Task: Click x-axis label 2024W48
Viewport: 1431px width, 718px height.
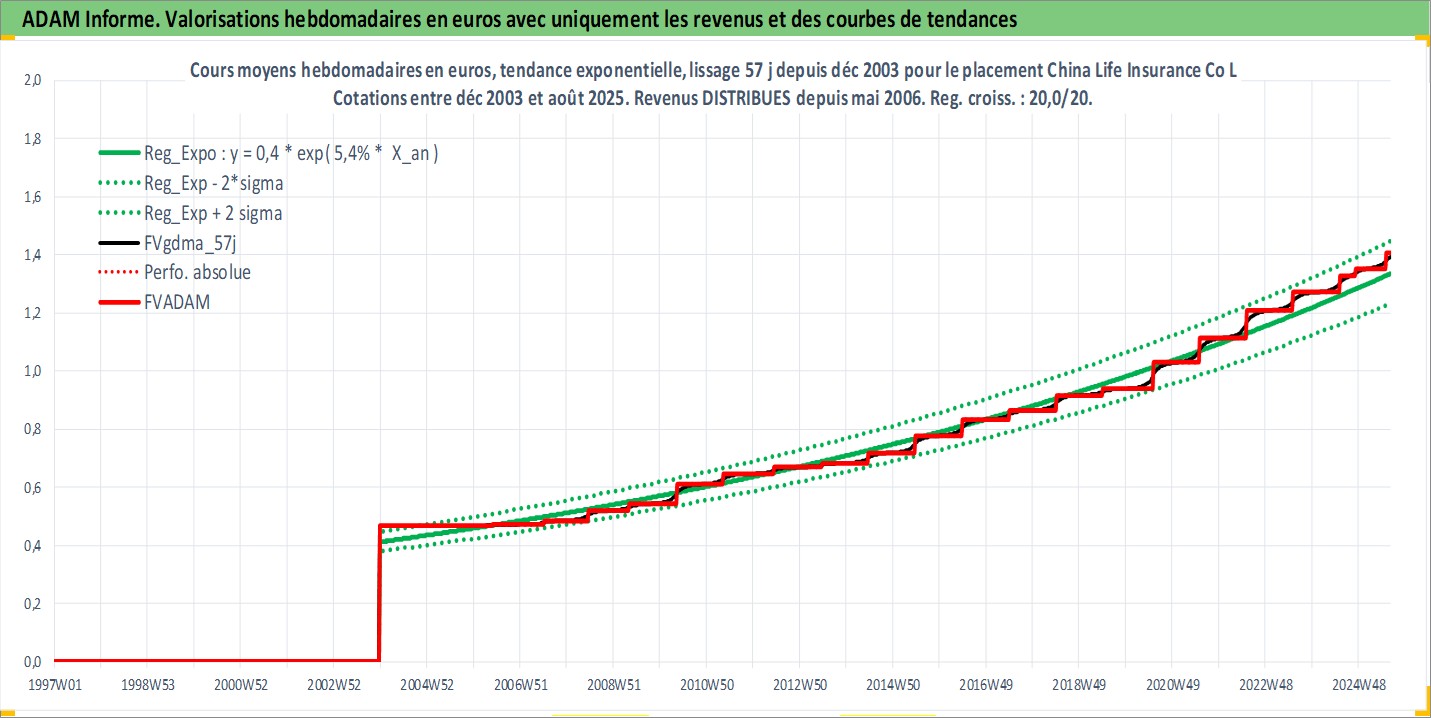Action: (x=1358, y=684)
